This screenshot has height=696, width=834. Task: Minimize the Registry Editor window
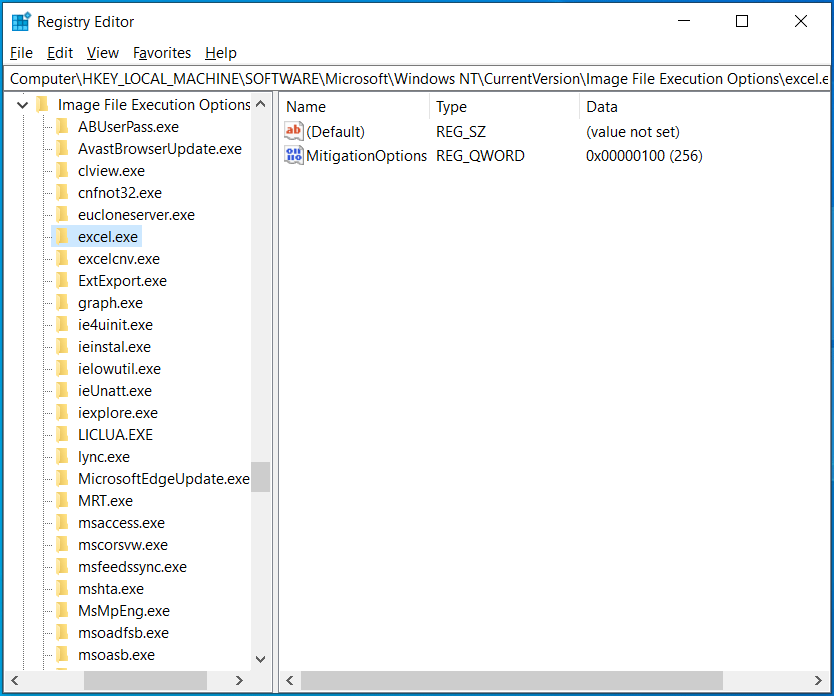(684, 21)
